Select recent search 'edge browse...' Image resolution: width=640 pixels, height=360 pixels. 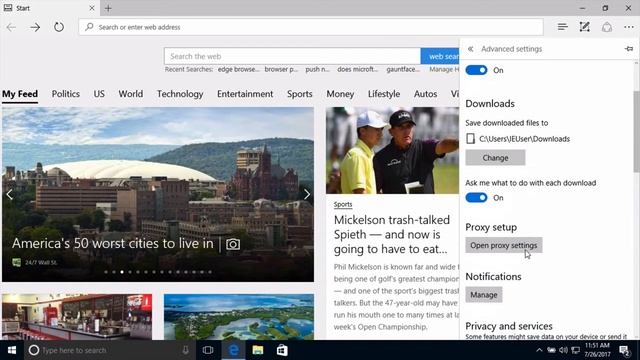click(238, 69)
